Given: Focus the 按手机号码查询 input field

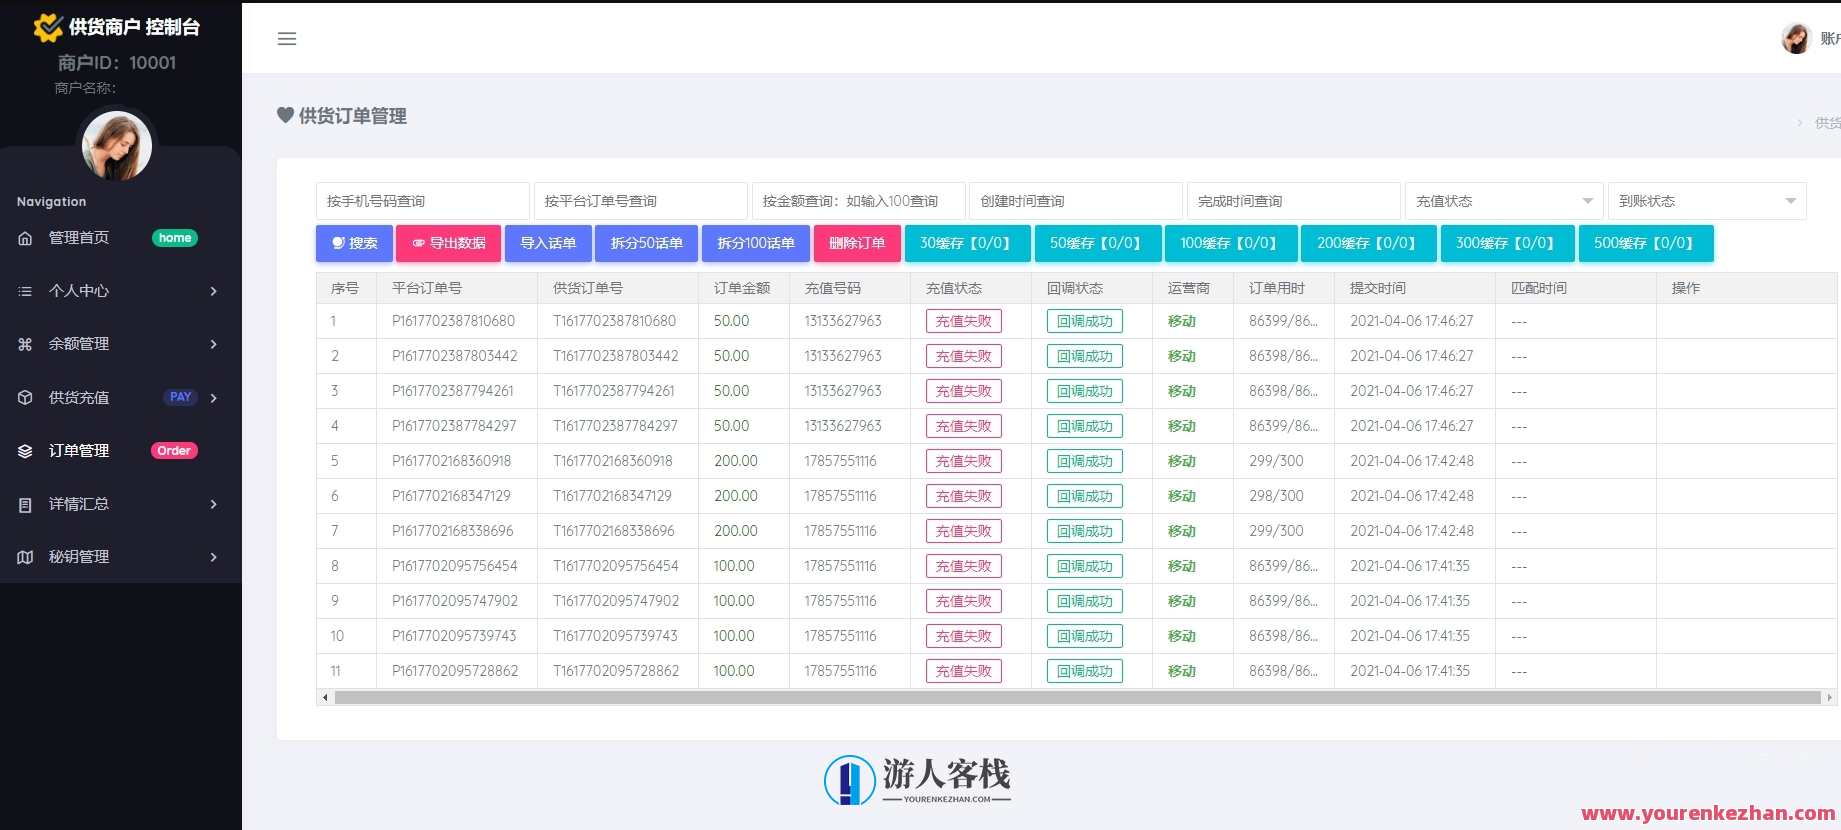Looking at the screenshot, I should (422, 201).
